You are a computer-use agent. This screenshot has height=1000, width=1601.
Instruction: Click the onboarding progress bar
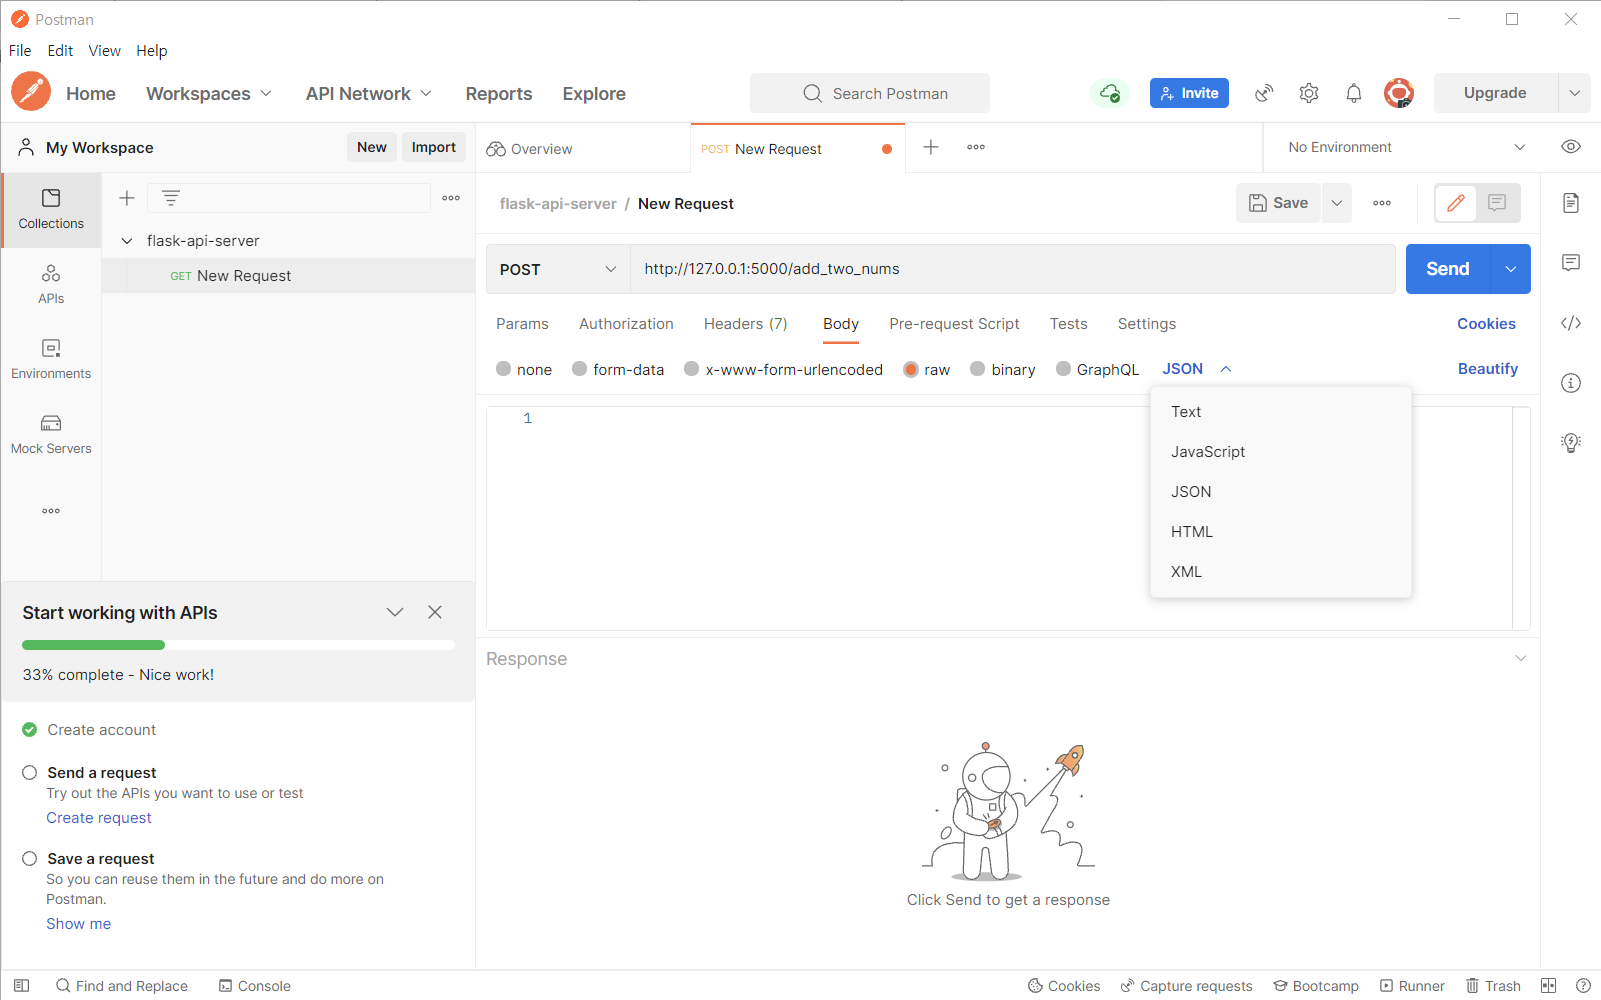coord(238,645)
